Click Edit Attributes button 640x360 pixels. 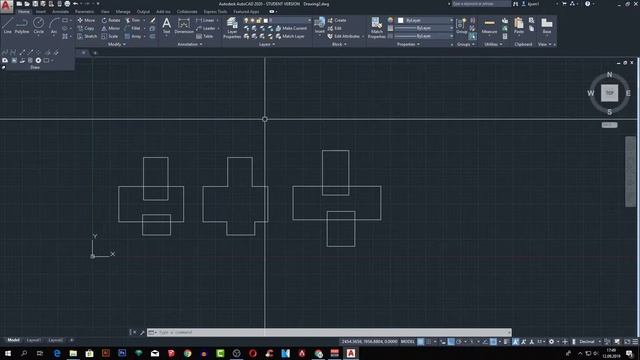345,36
